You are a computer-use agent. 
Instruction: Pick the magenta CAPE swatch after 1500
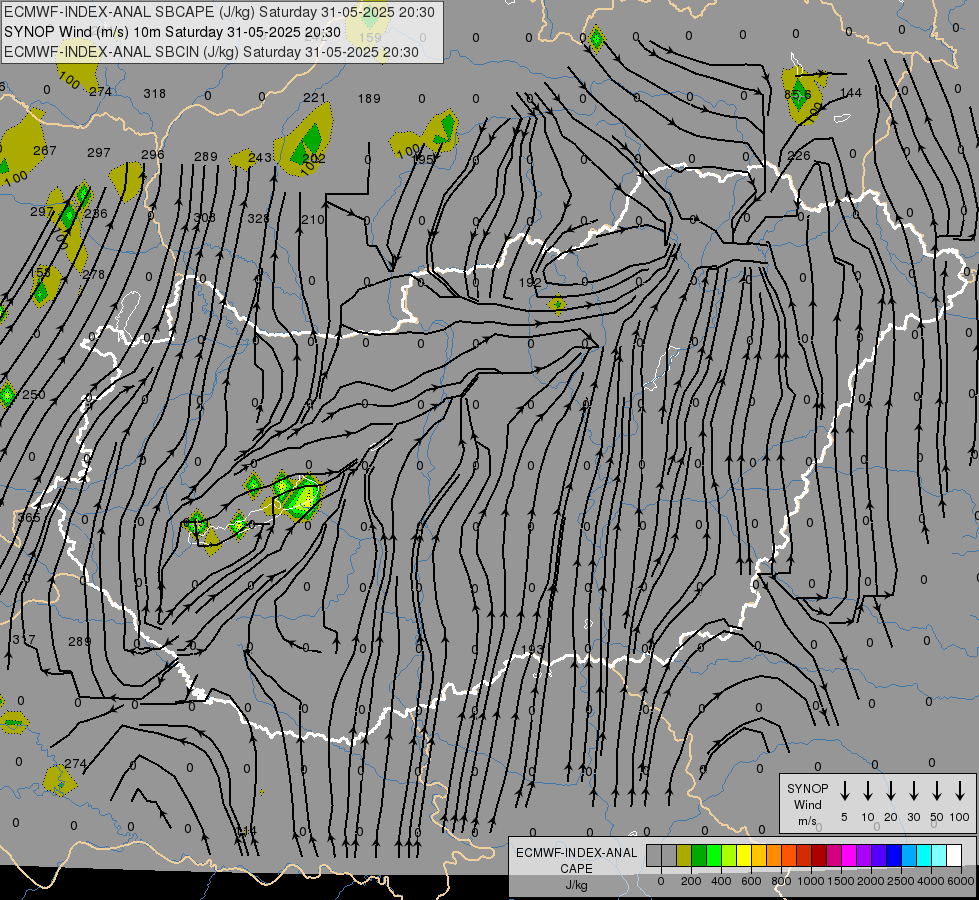tap(849, 855)
